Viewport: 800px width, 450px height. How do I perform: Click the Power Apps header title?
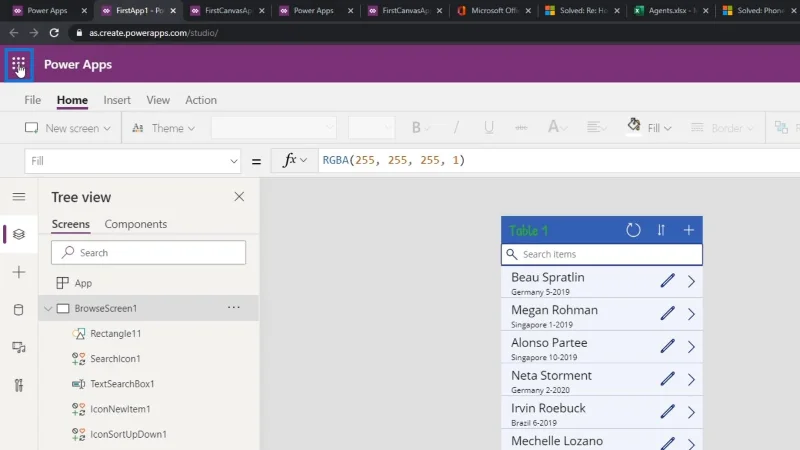[x=78, y=65]
